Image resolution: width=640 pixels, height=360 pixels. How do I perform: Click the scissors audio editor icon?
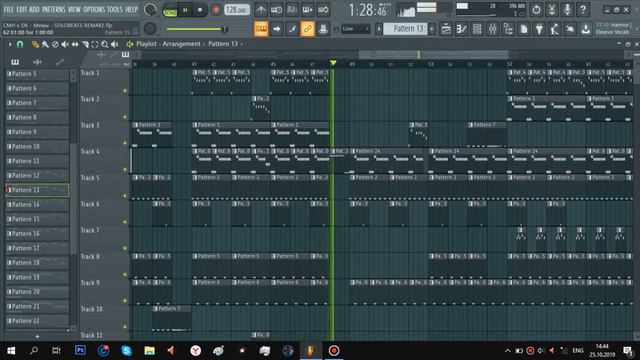tap(552, 9)
